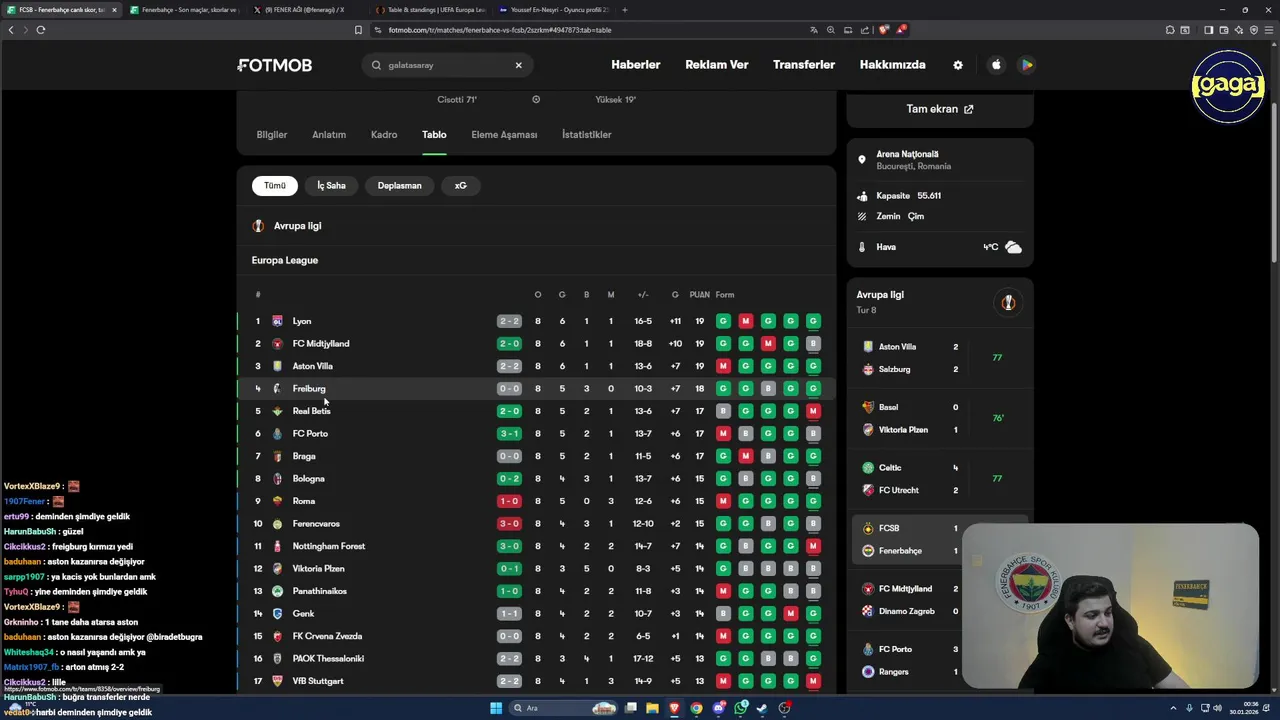Screen dimensions: 1280x720
Task: Switch to the Bilgiler tab
Action: [272, 135]
